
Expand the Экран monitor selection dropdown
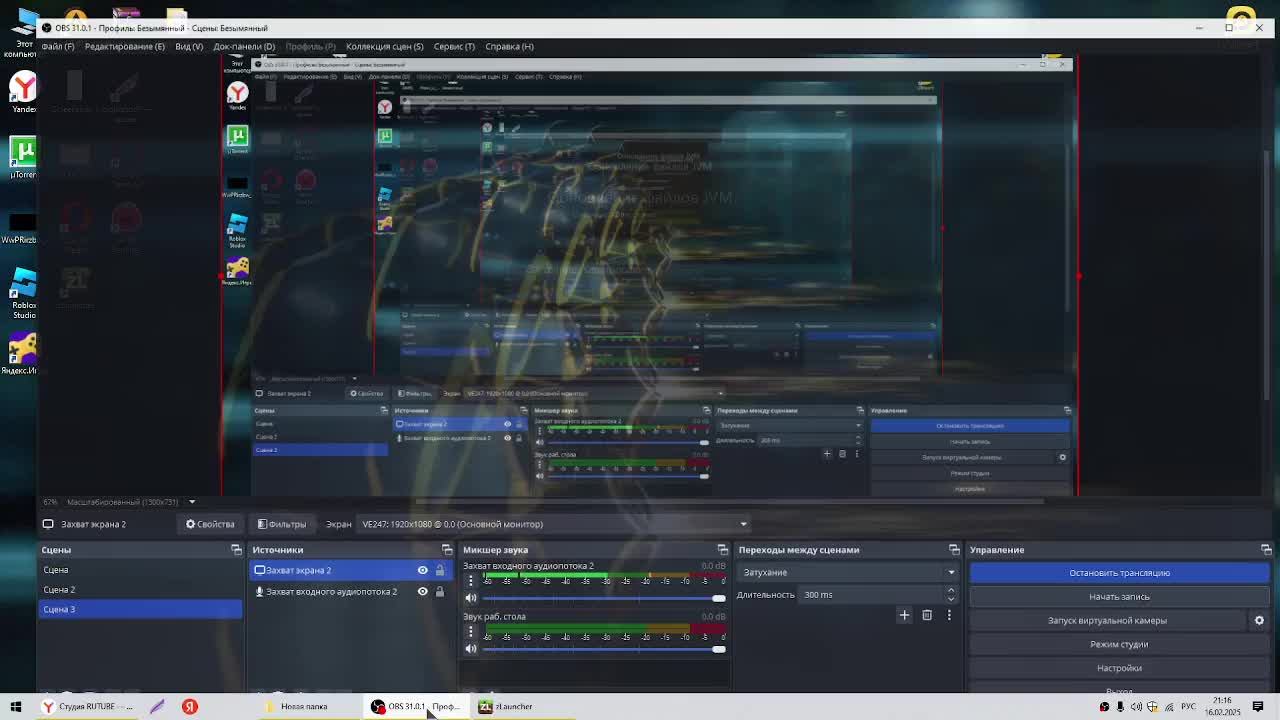[553, 524]
